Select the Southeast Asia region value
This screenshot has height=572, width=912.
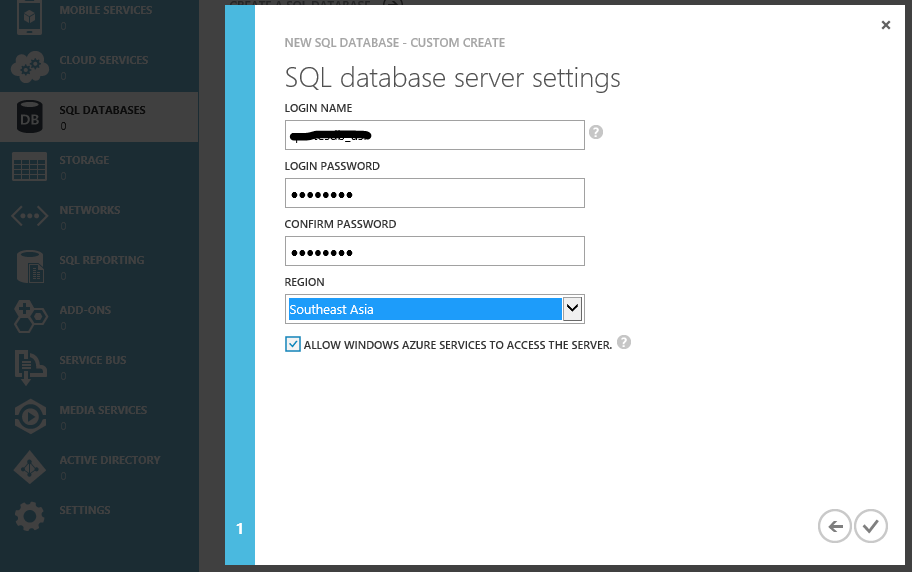coord(425,309)
